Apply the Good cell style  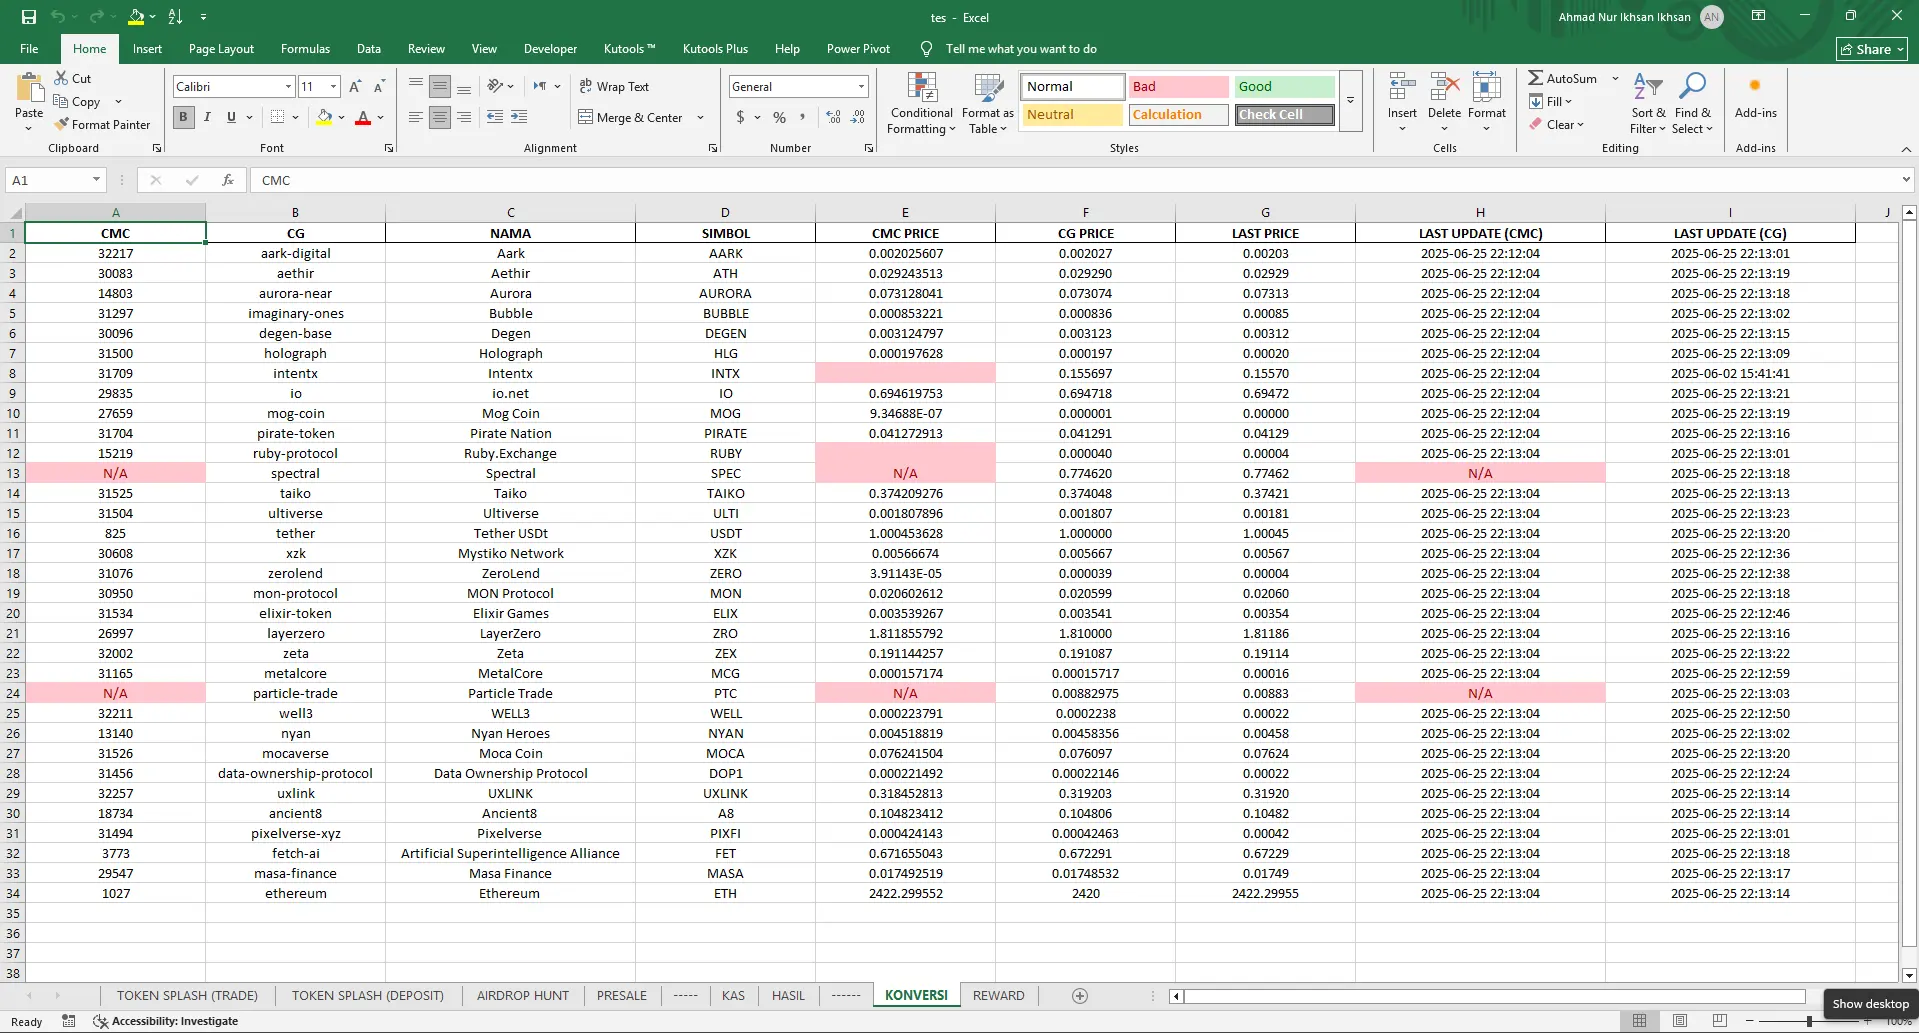click(x=1284, y=87)
